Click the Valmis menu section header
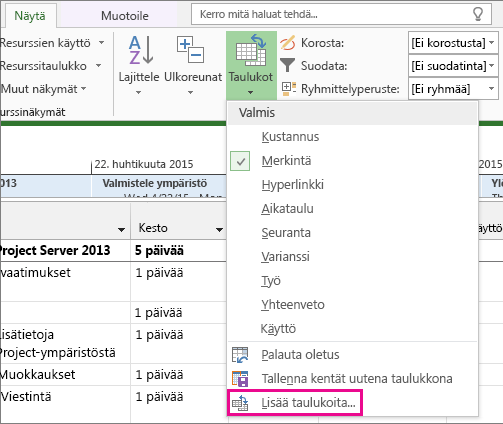Screen dimensions: 503x424 (353, 113)
